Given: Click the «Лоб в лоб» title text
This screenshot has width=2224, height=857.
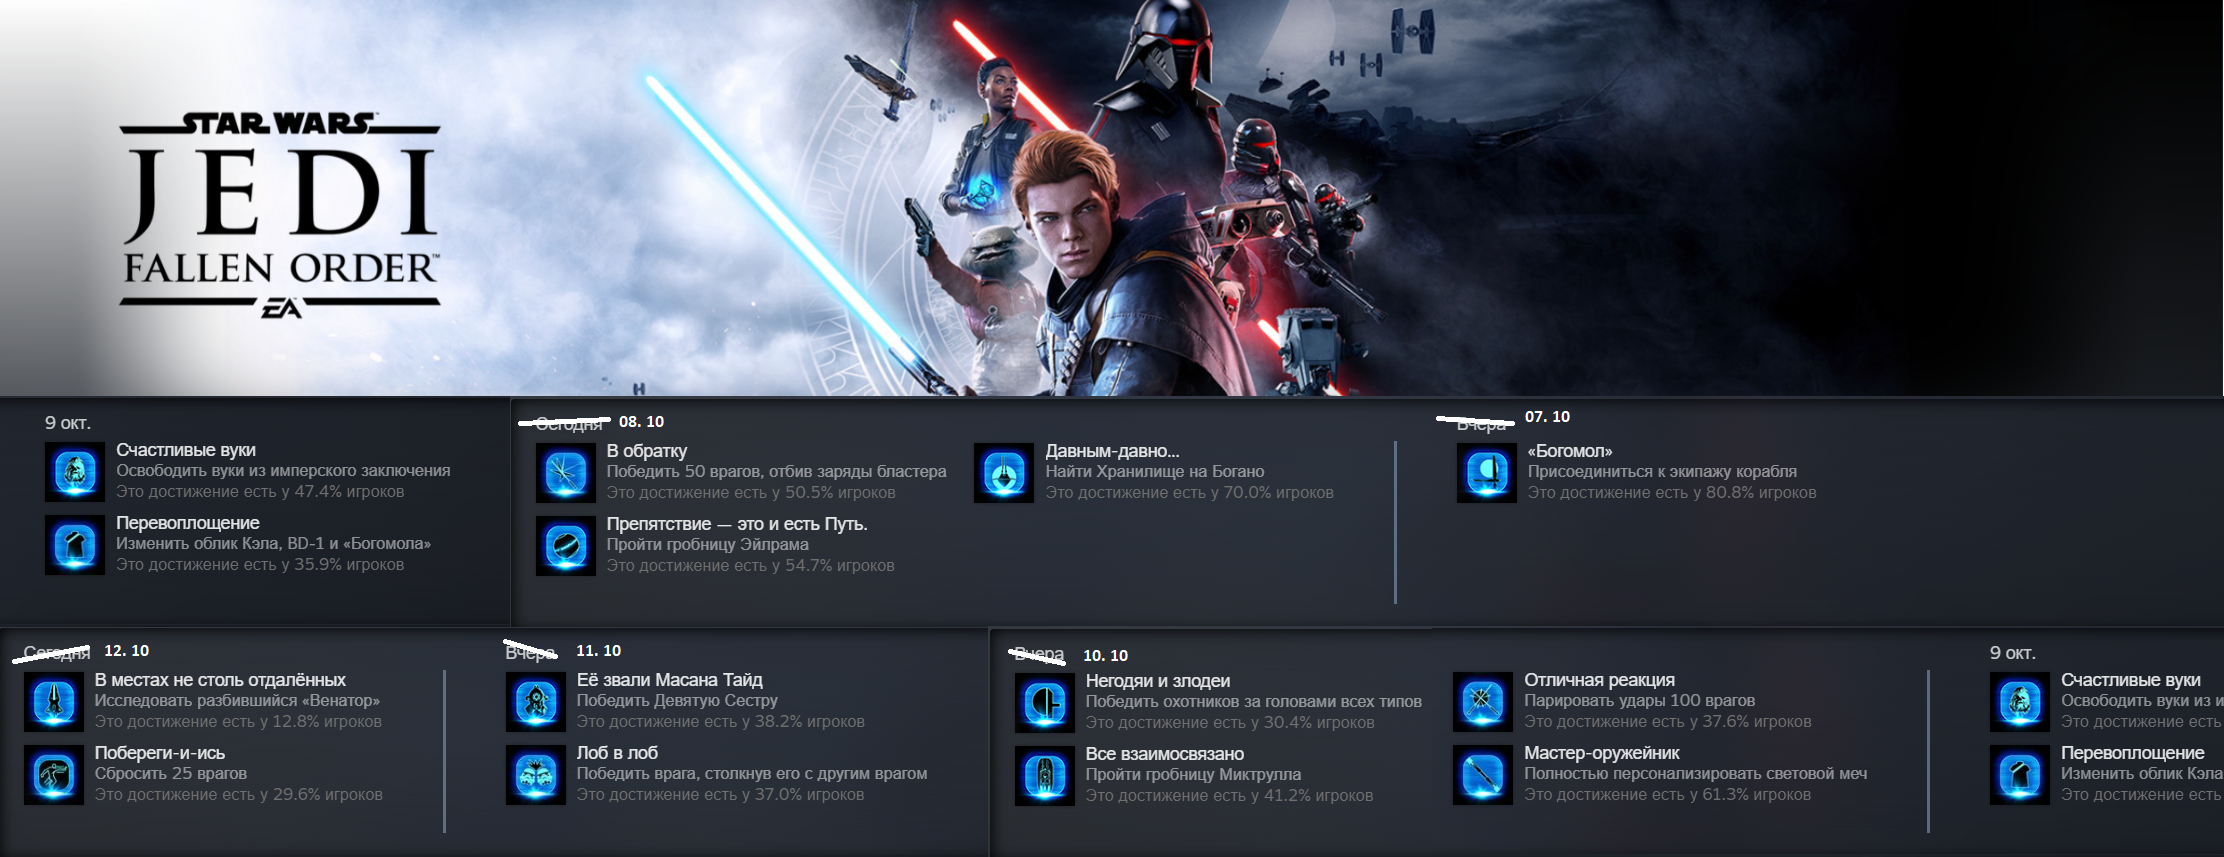Looking at the screenshot, I should [x=617, y=753].
